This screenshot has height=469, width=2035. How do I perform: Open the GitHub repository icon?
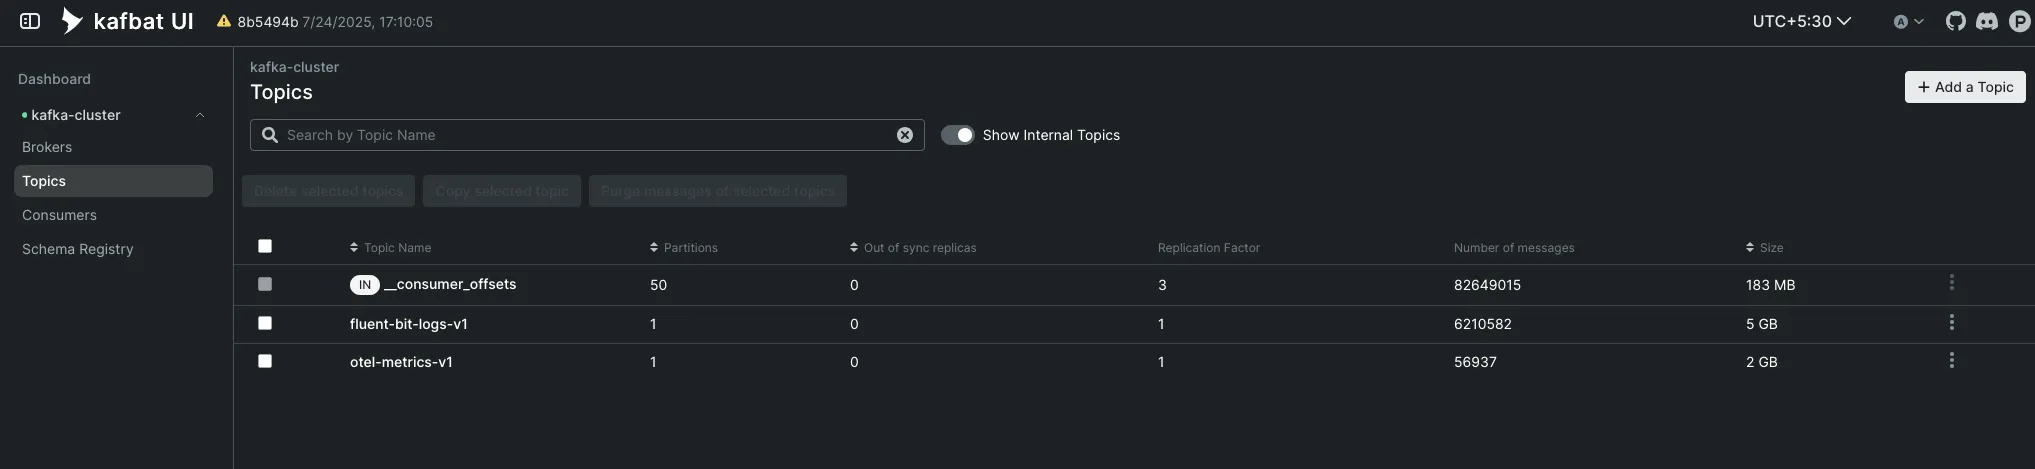(1955, 21)
